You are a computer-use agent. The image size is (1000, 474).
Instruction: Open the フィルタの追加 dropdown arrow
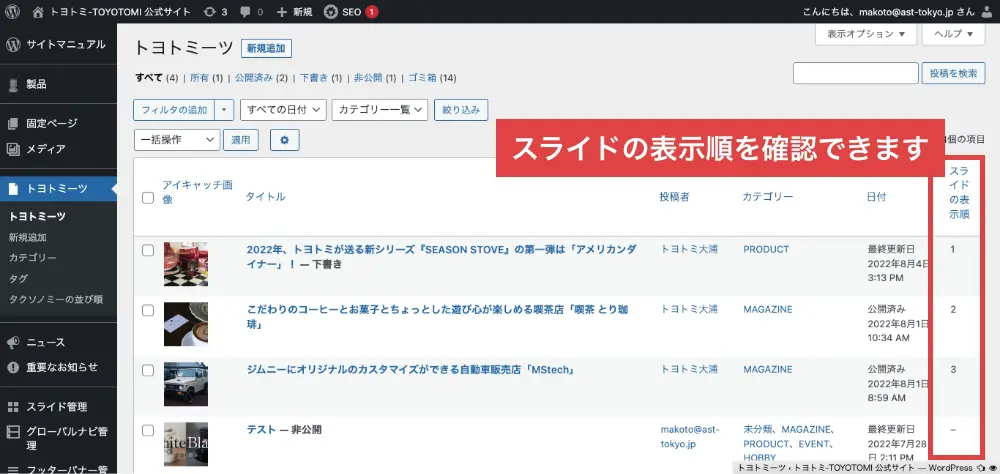tap(224, 110)
